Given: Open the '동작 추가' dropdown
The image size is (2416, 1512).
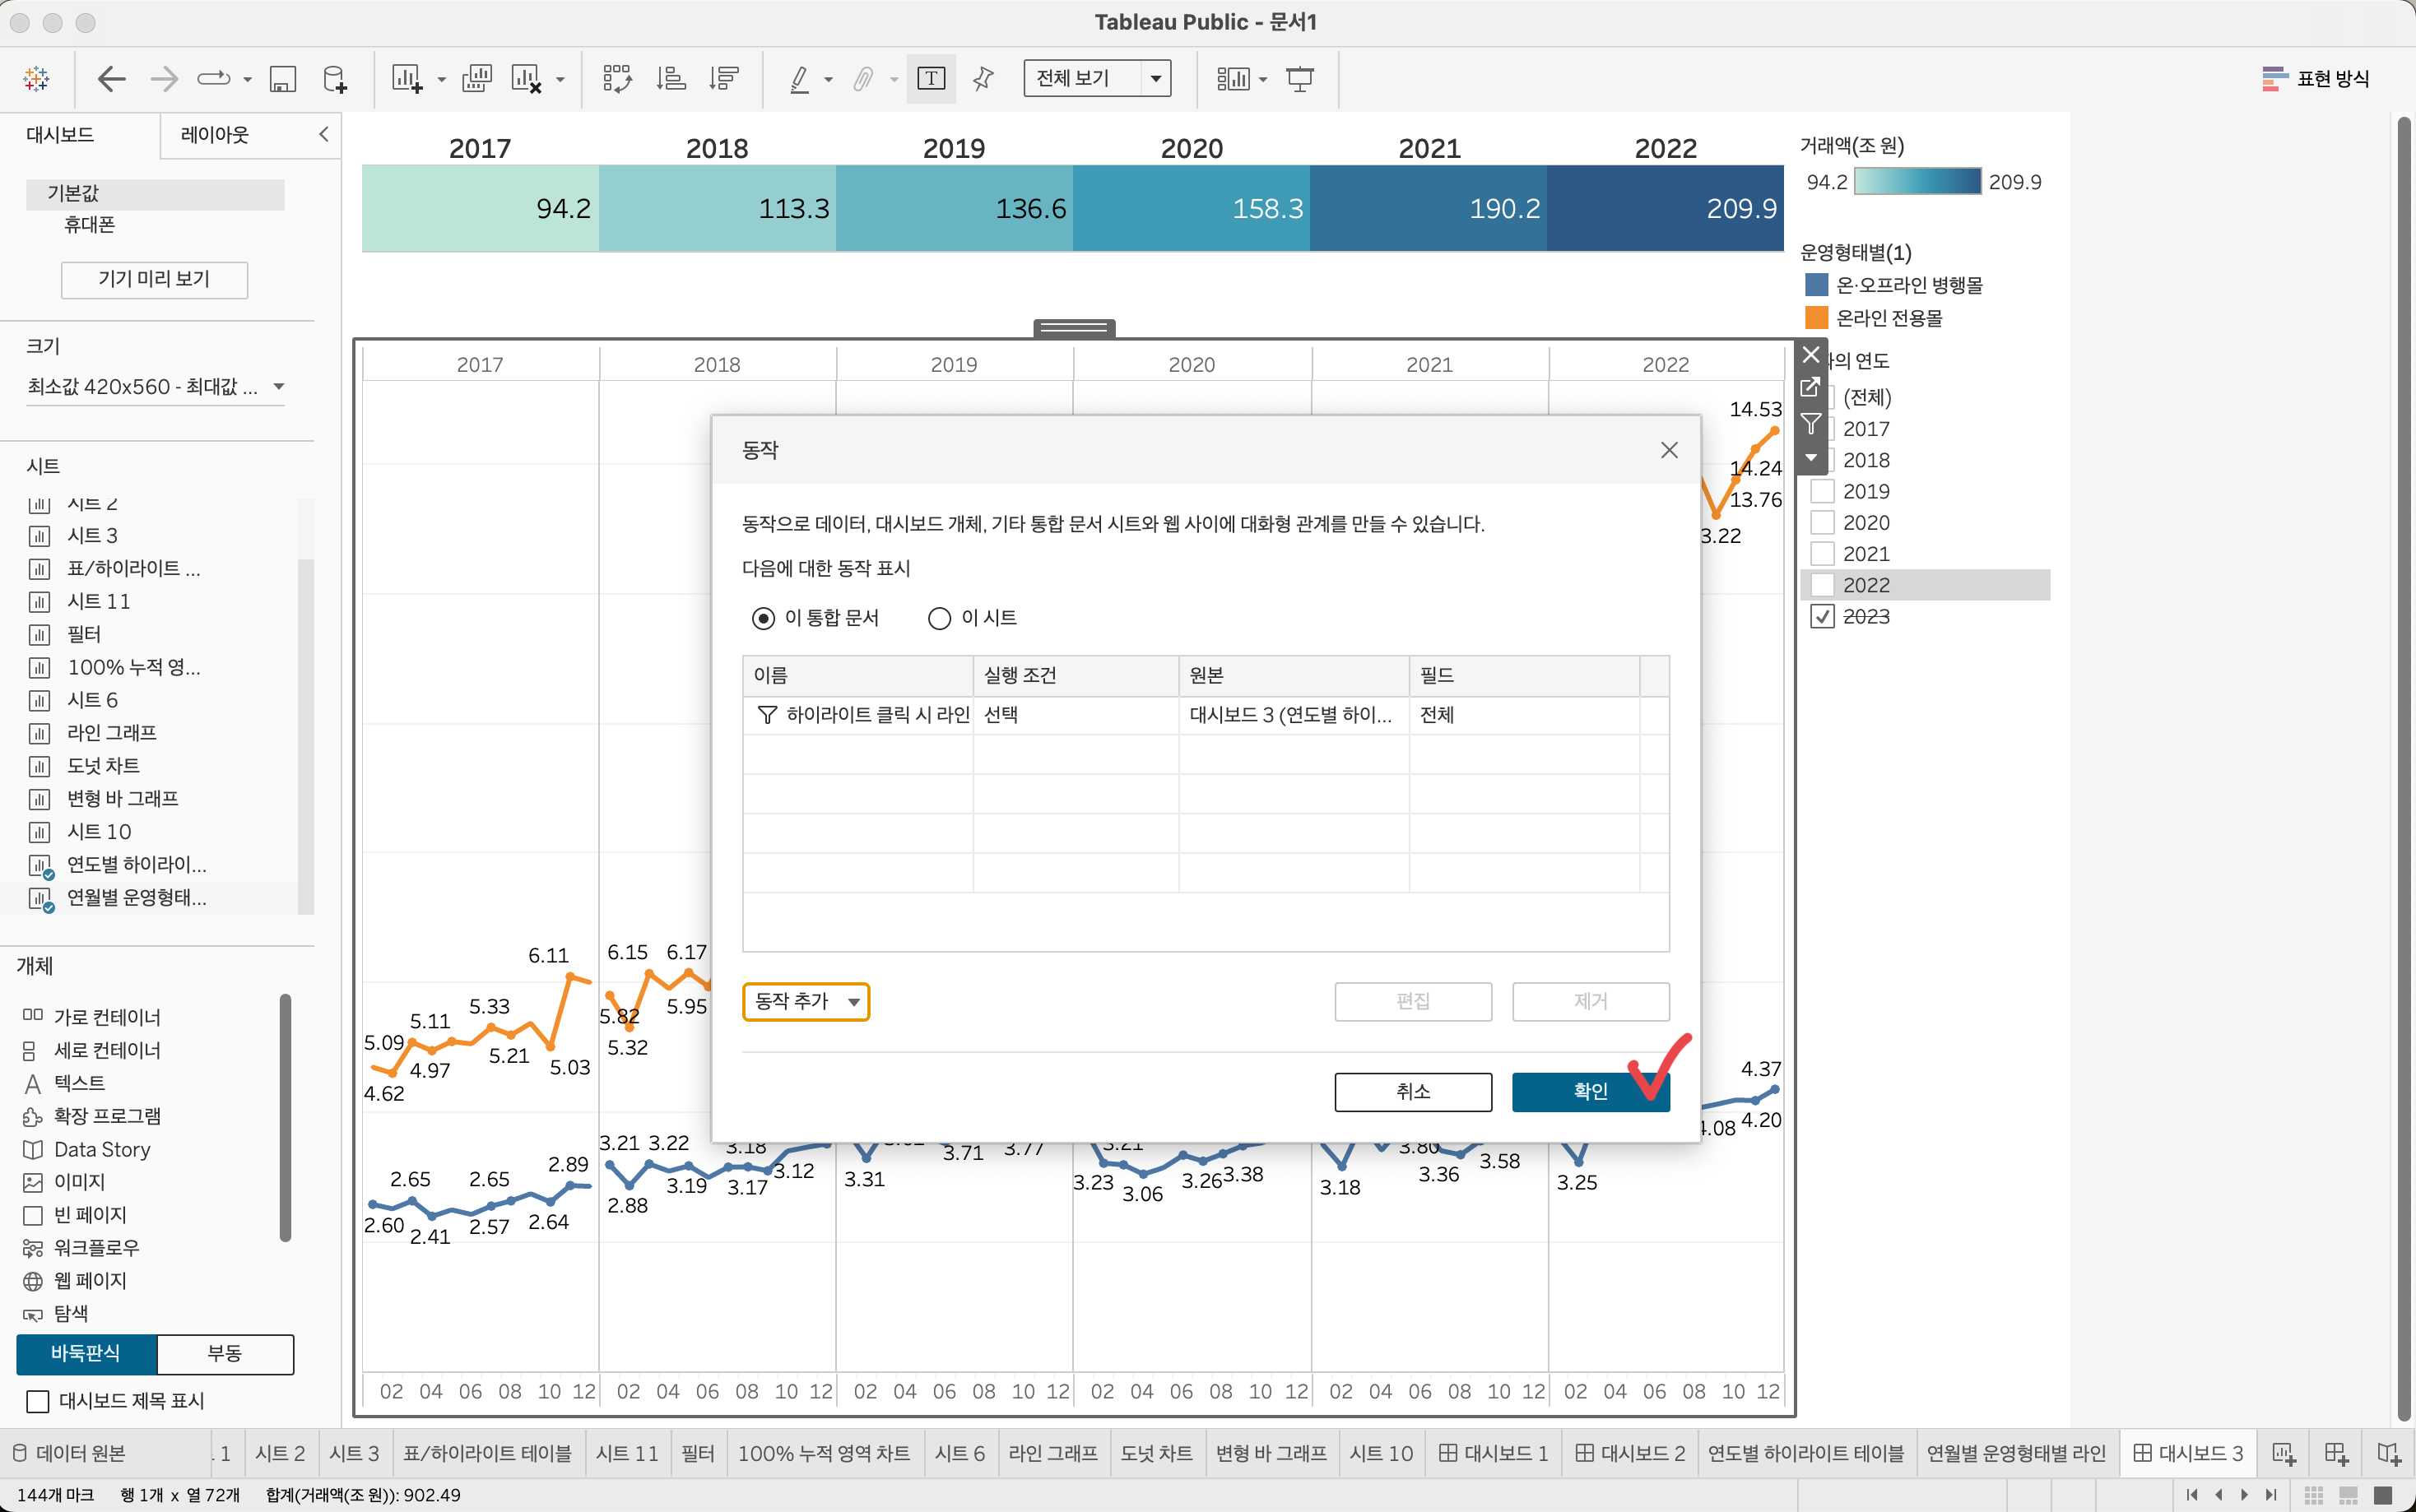Looking at the screenshot, I should (806, 1001).
